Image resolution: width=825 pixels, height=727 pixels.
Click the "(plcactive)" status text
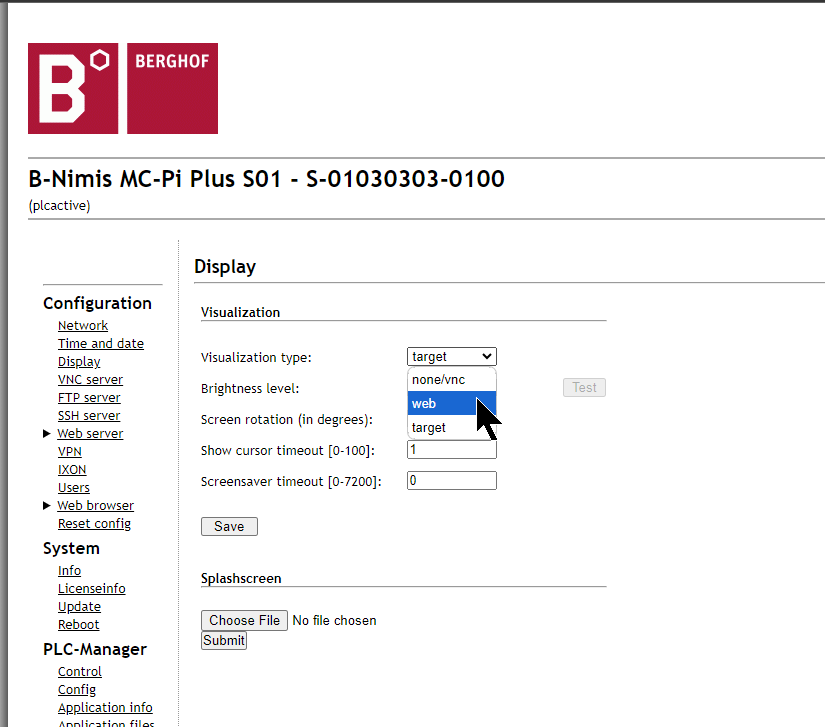(59, 206)
